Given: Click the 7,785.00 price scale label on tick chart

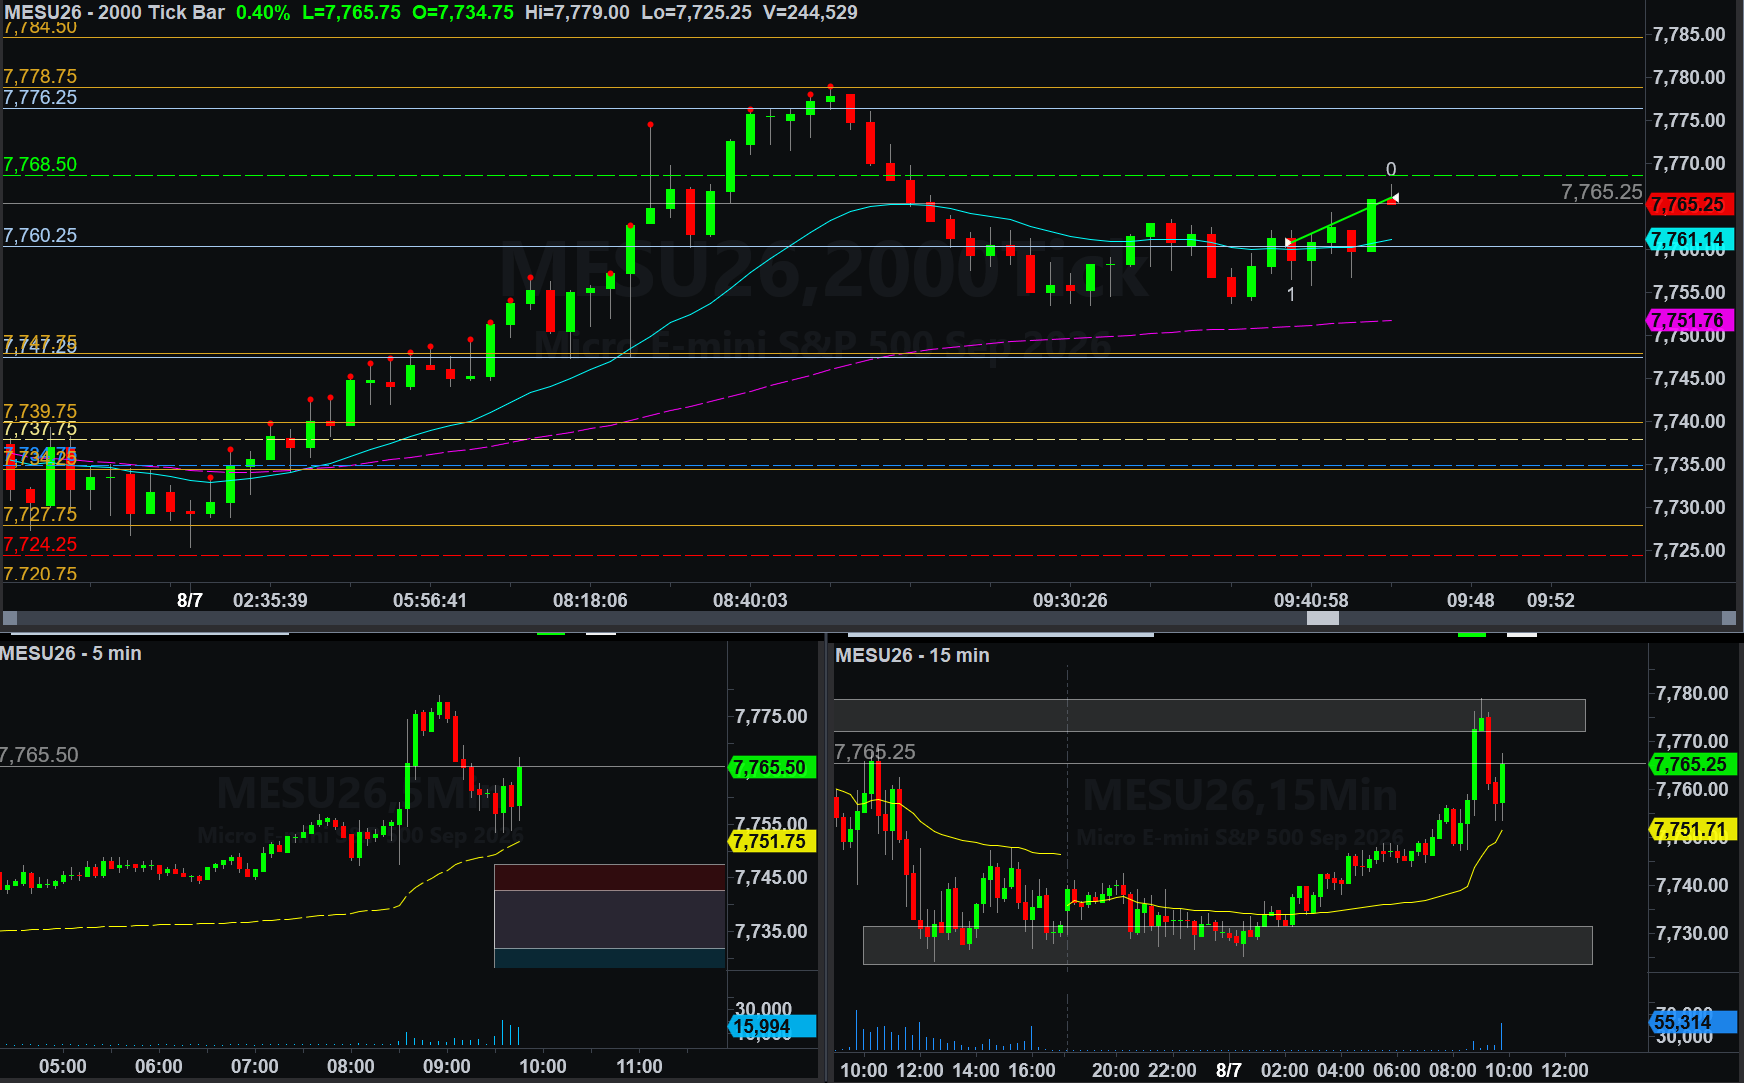Looking at the screenshot, I should (1689, 35).
